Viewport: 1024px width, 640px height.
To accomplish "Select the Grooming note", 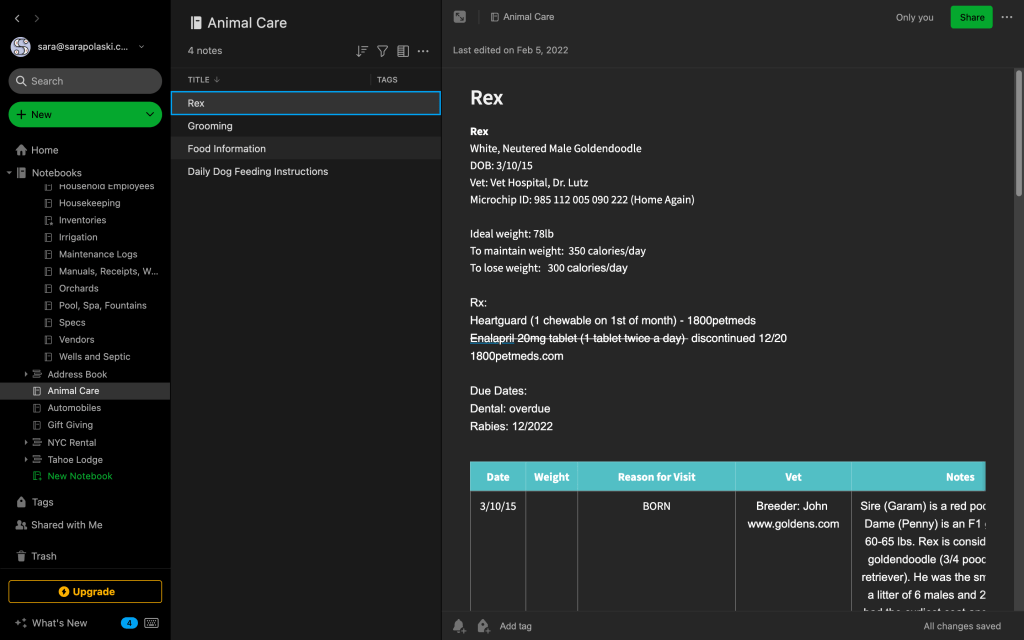I will 210,126.
